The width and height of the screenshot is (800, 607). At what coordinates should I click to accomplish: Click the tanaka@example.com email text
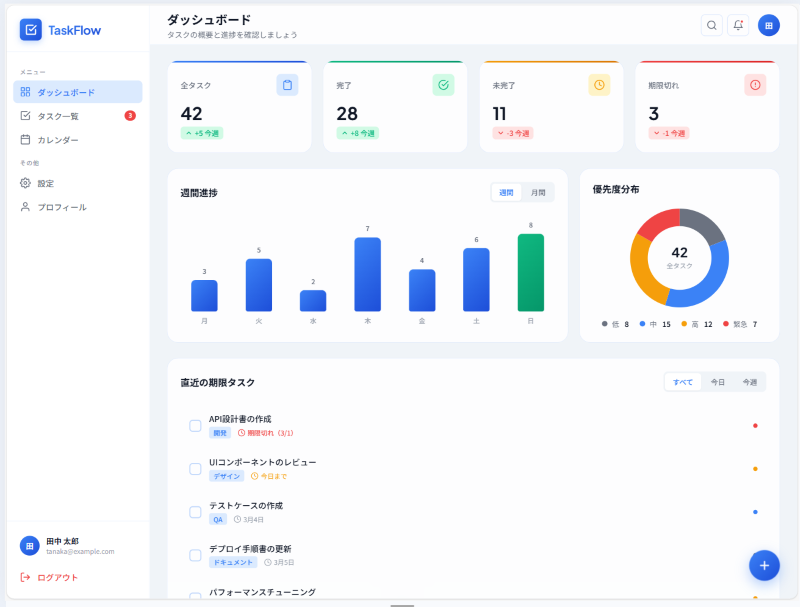(80, 551)
